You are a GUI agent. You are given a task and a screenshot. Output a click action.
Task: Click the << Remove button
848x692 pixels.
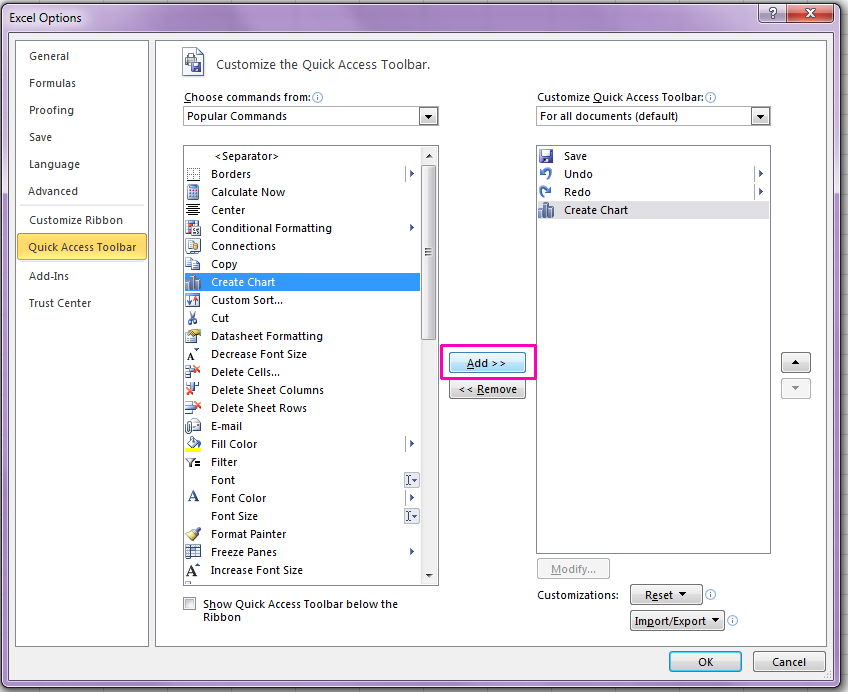coord(487,389)
